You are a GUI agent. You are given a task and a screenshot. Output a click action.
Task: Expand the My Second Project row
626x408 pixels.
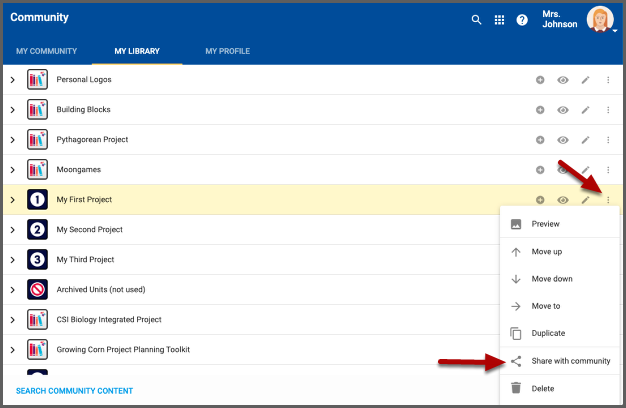pyautogui.click(x=12, y=230)
